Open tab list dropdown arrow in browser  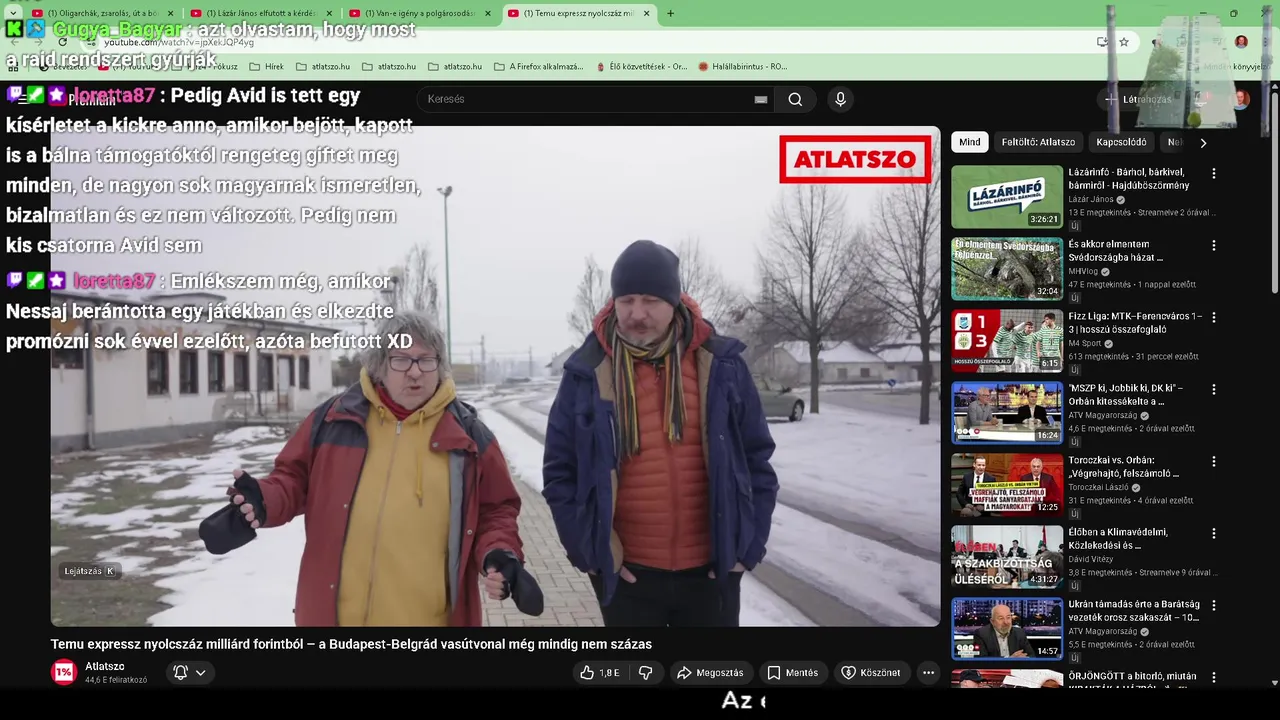tap(13, 13)
